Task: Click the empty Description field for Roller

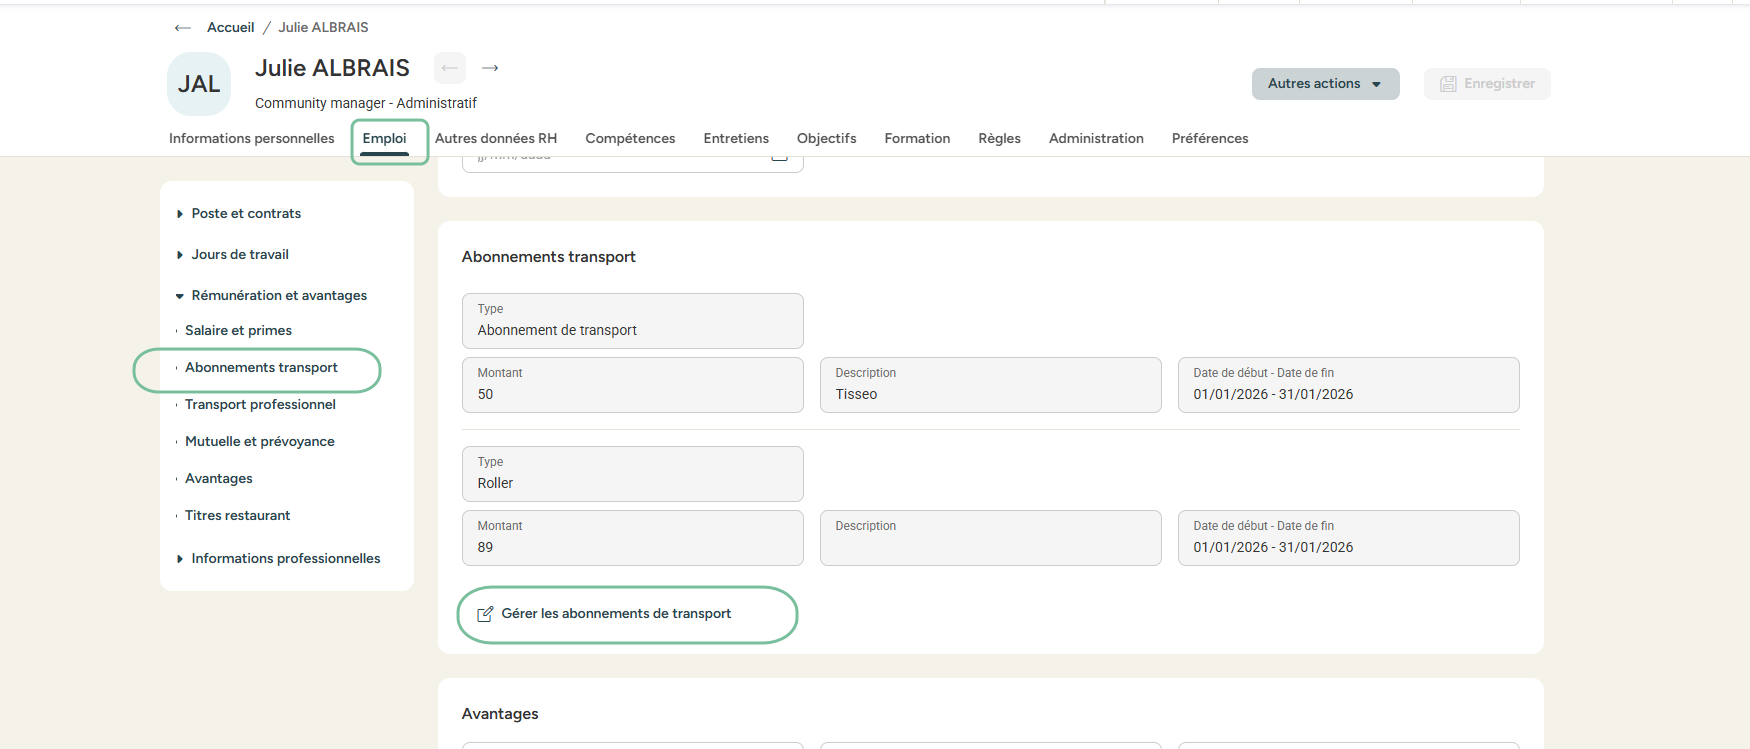Action: coord(990,539)
